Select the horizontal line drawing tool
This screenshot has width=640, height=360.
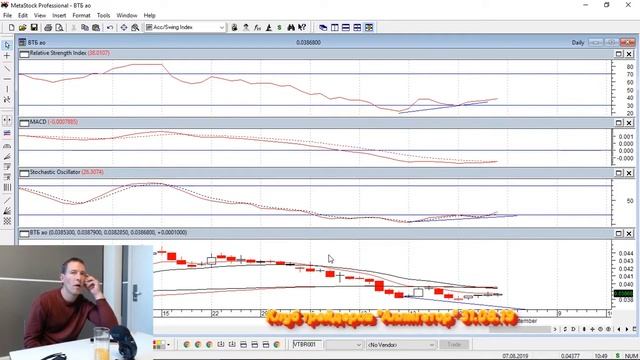coord(7,79)
